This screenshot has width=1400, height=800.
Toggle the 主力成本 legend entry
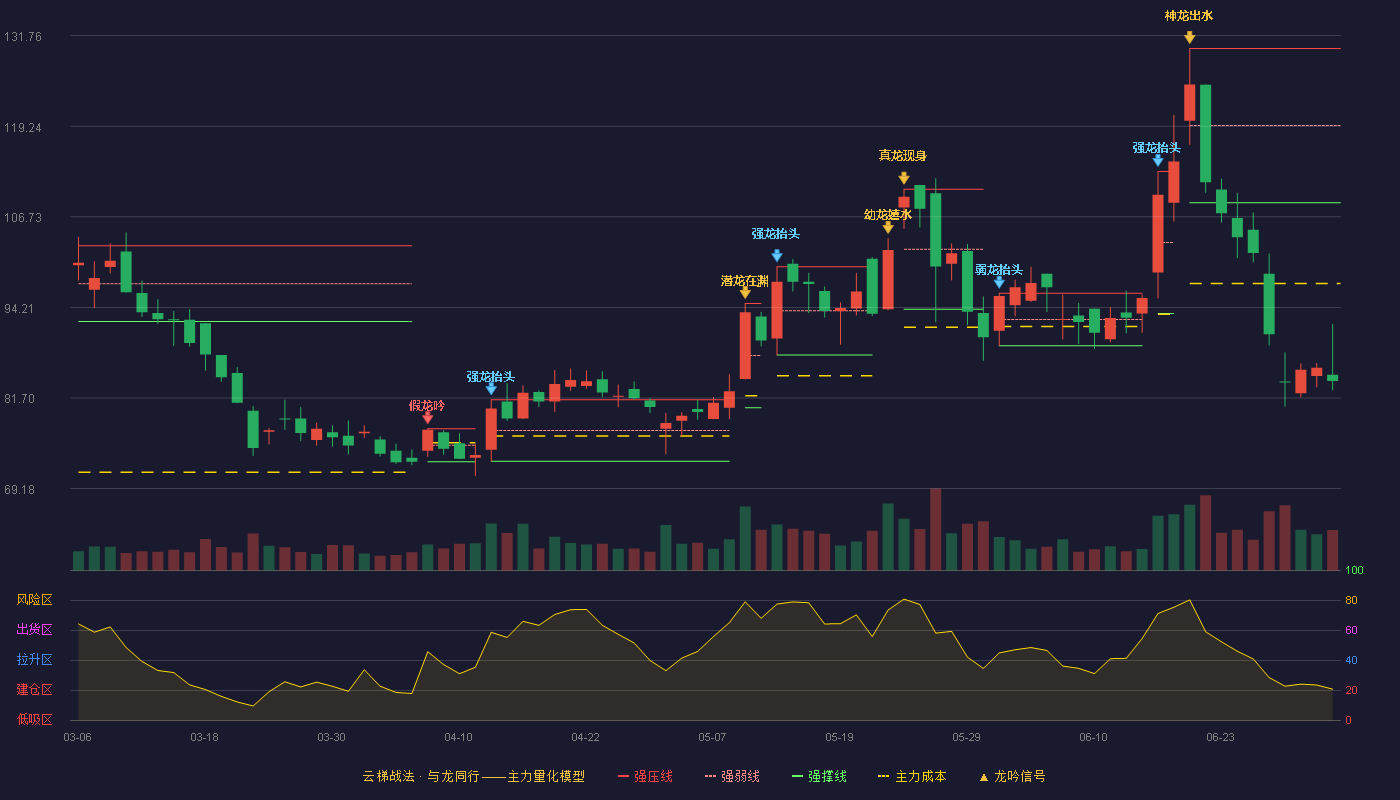(911, 776)
